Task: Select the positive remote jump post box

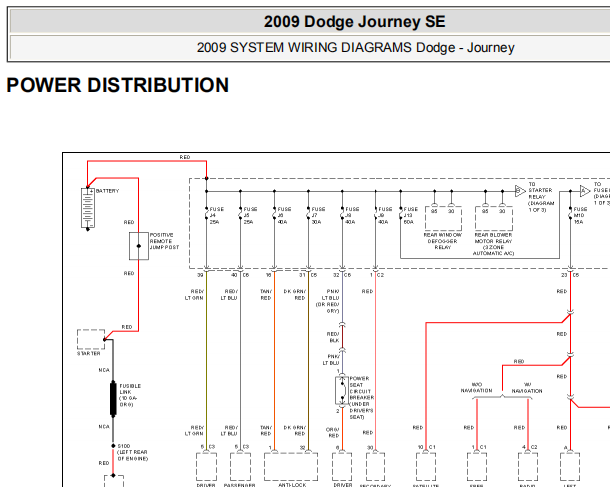Action: [139, 246]
